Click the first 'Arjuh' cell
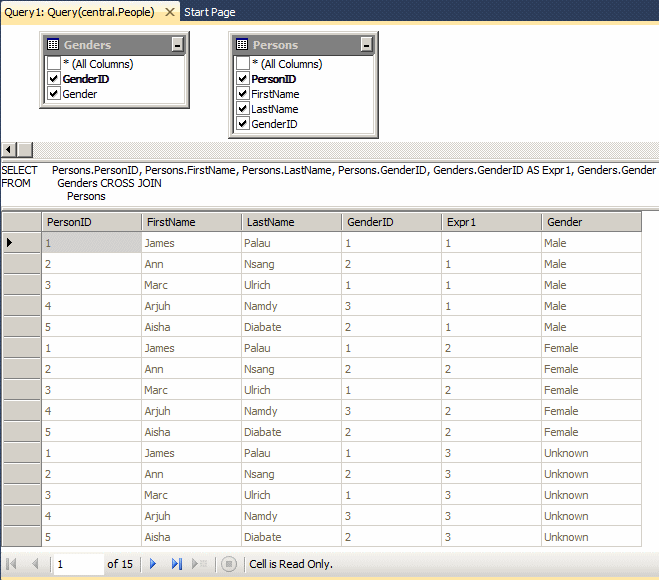 pos(192,306)
